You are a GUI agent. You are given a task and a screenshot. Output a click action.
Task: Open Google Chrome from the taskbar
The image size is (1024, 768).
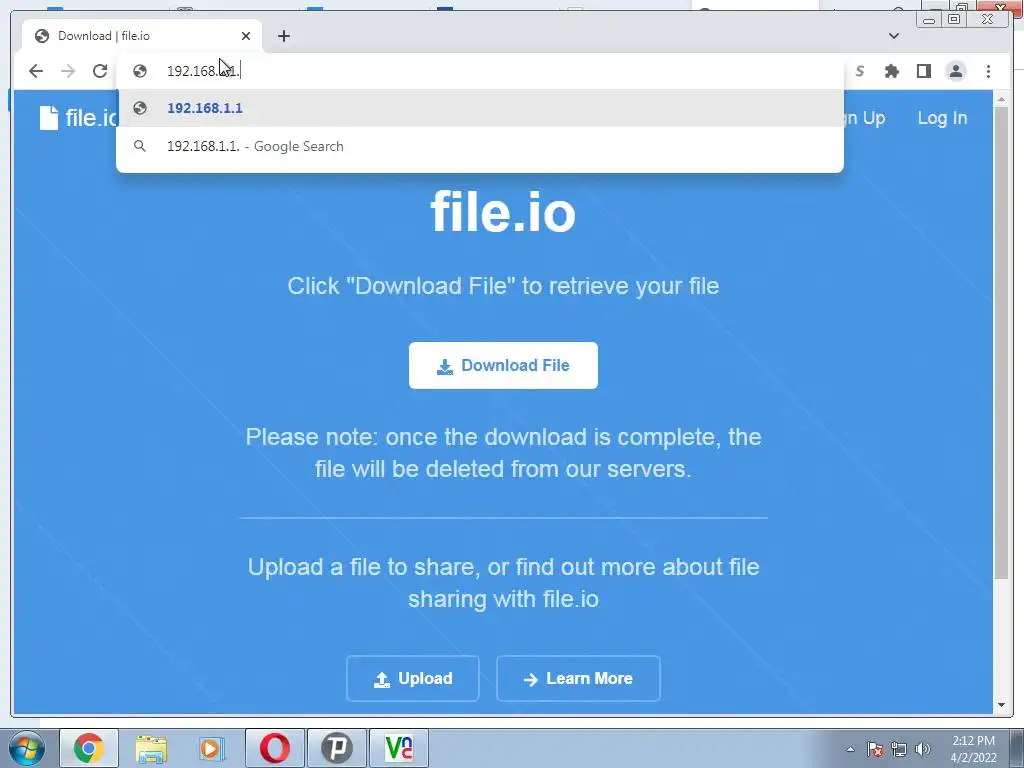tap(89, 748)
